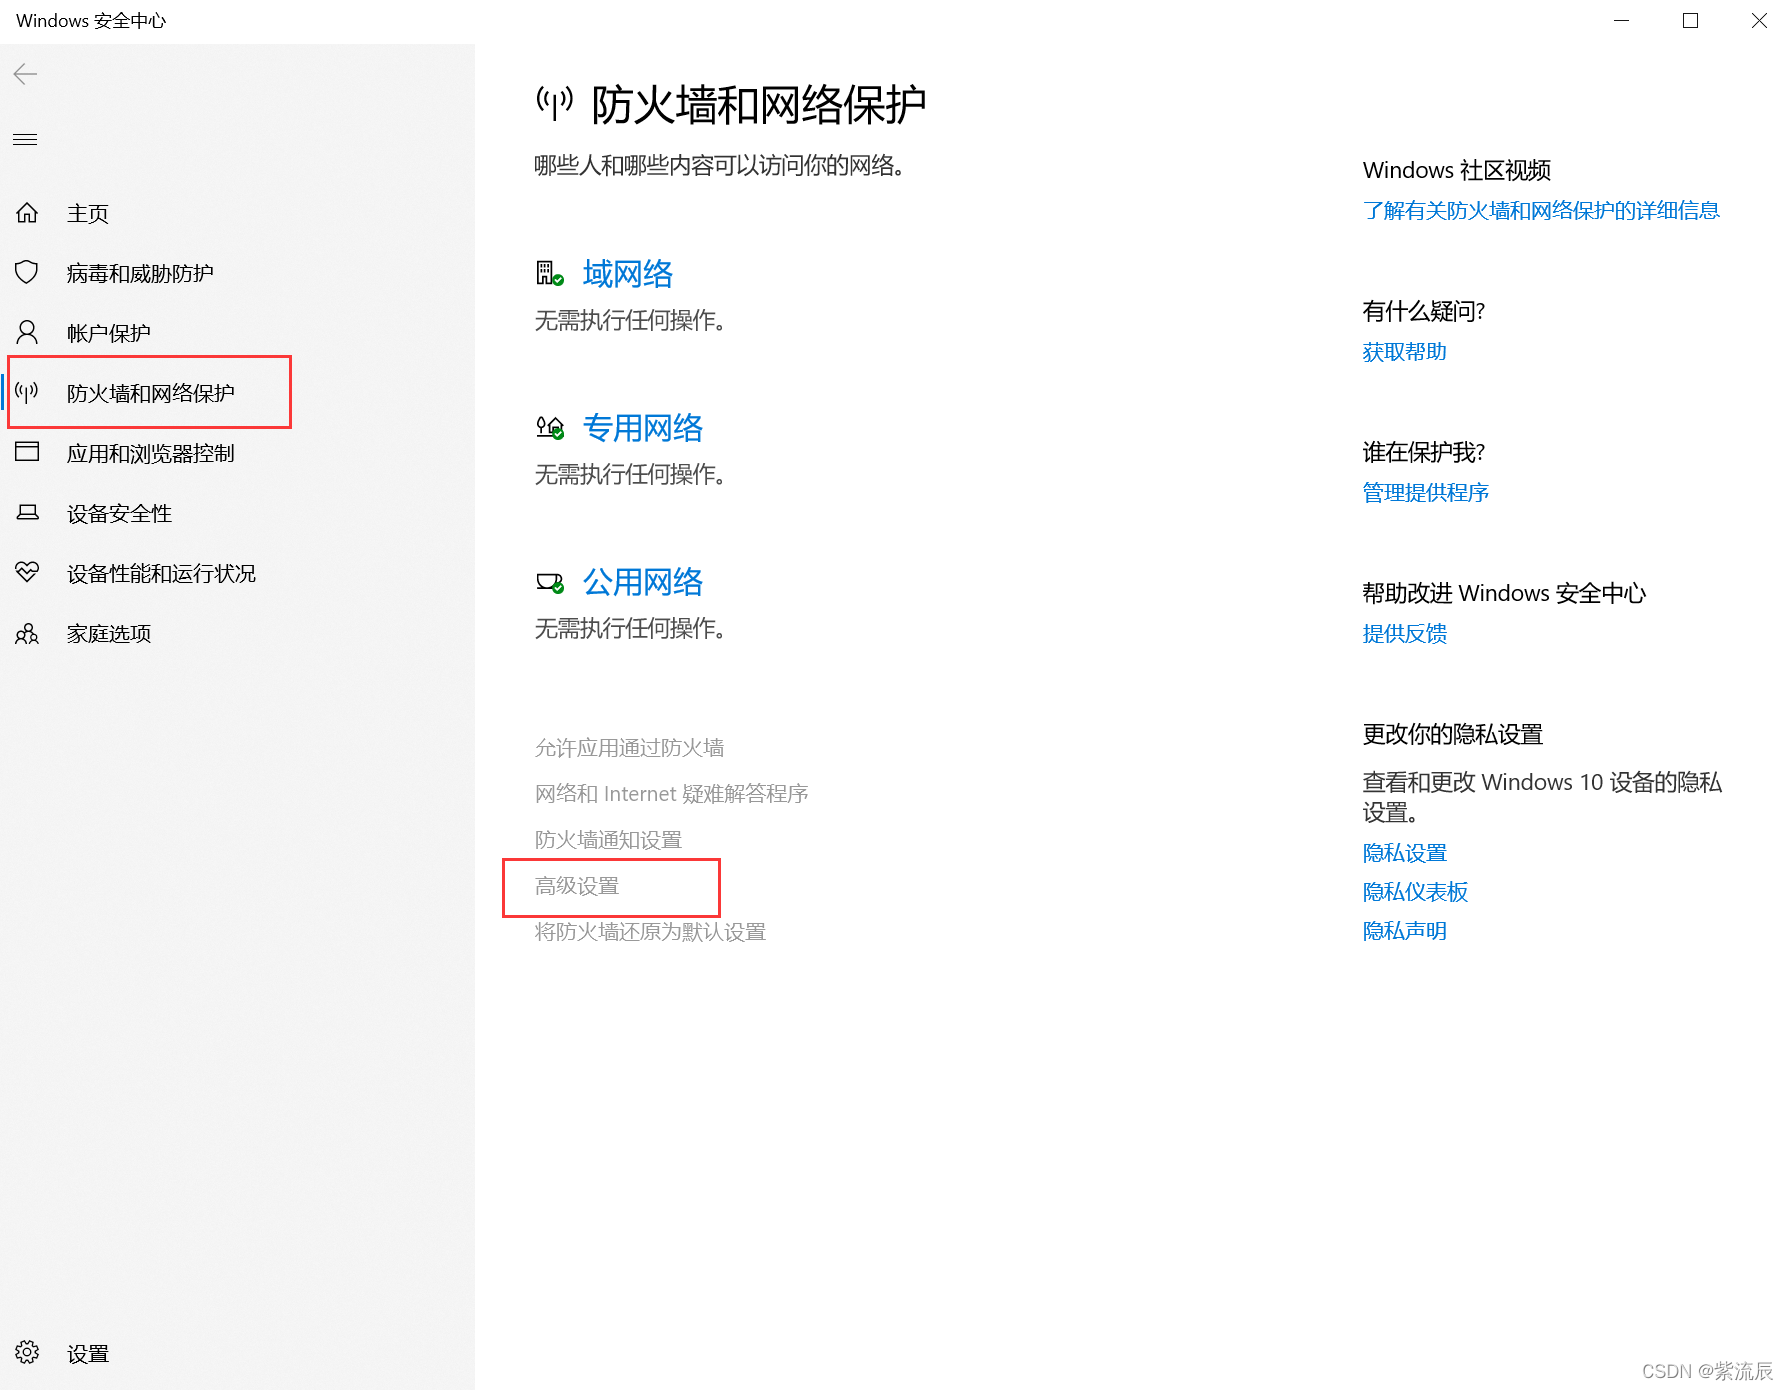Open the 公用网络 link
1789x1390 pixels.
643,581
